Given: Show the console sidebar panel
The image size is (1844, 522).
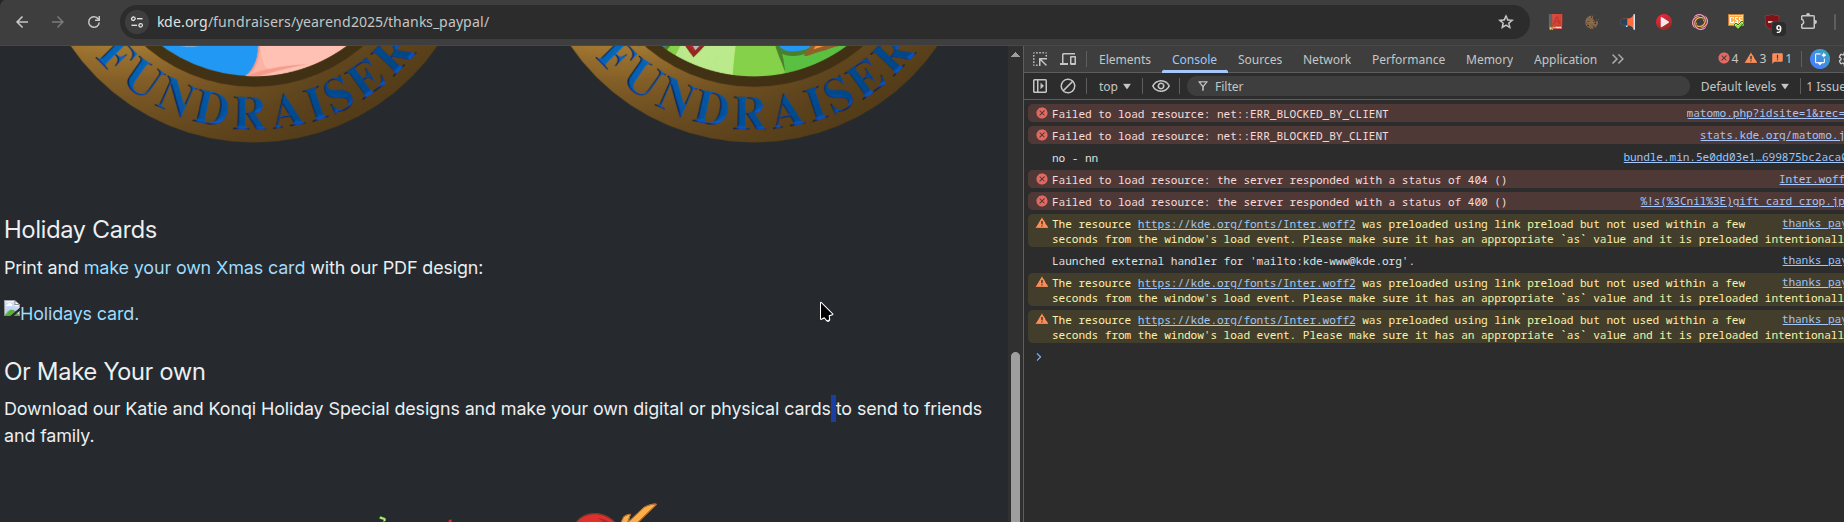Looking at the screenshot, I should [1040, 87].
